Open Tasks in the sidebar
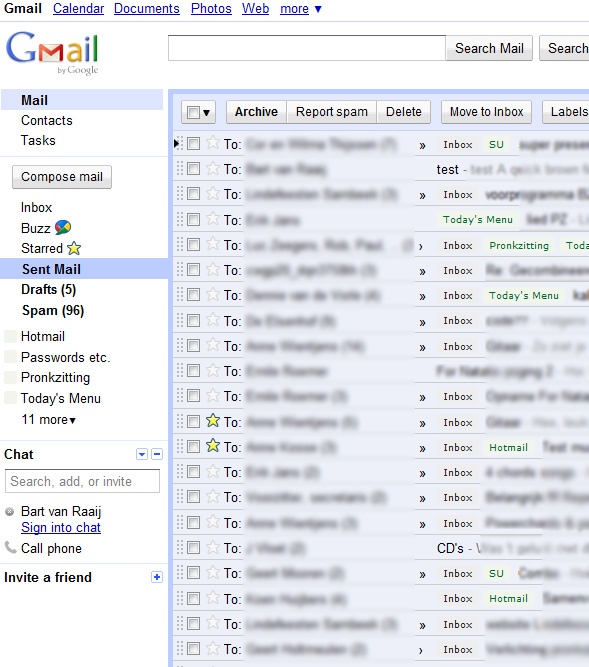Image resolution: width=589 pixels, height=667 pixels. (x=38, y=140)
